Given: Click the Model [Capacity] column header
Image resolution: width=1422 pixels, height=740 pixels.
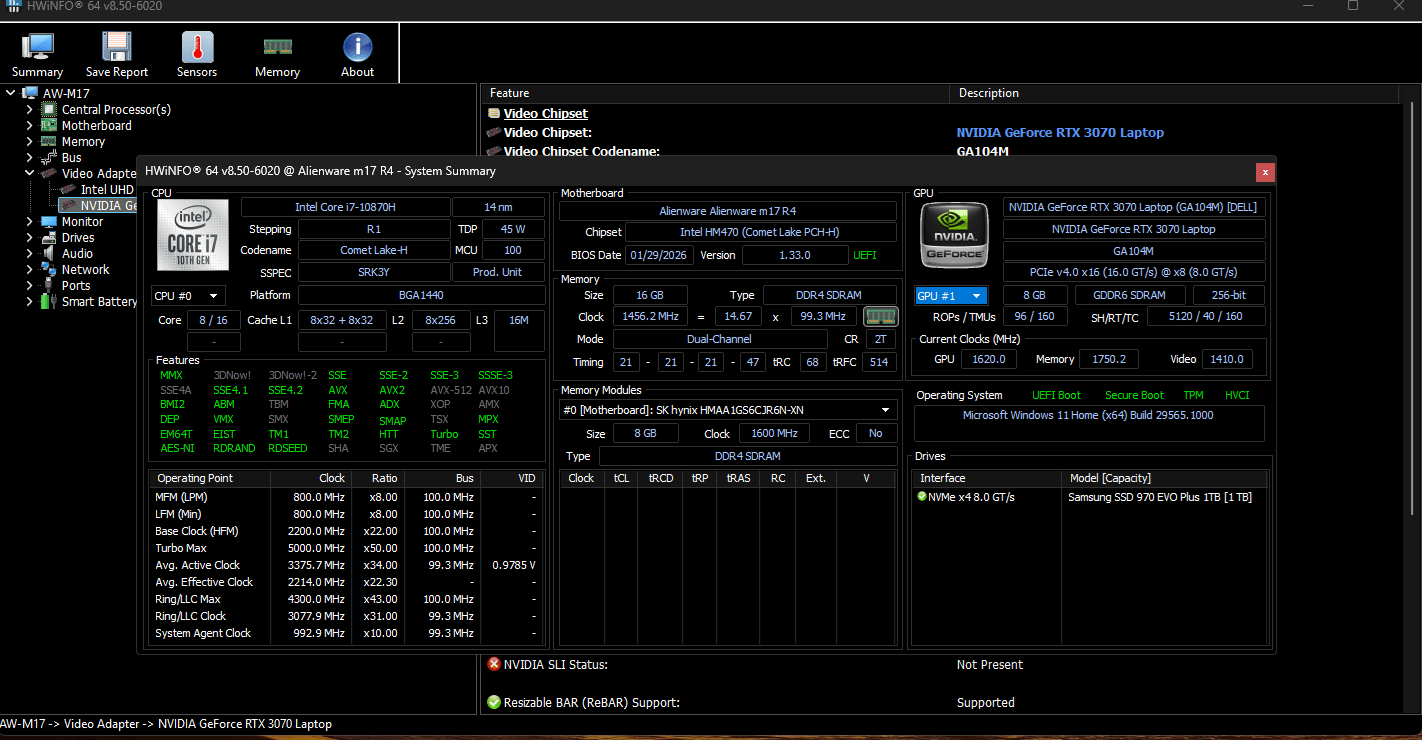Looking at the screenshot, I should click(x=1164, y=478).
